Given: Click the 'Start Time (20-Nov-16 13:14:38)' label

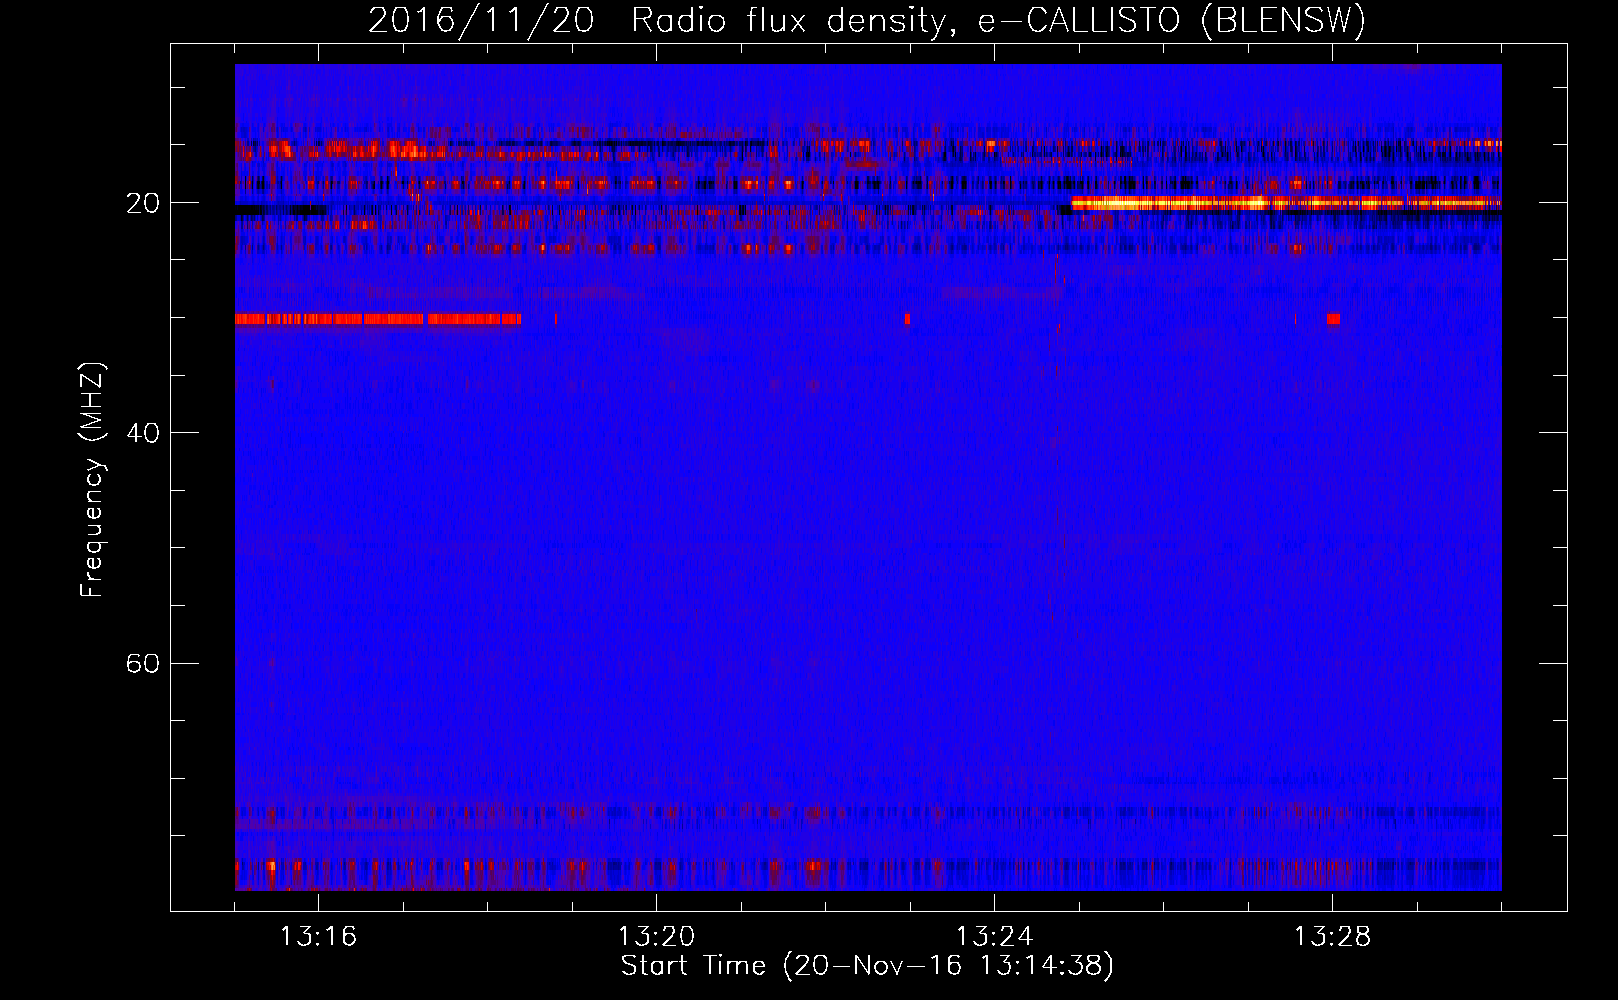Looking at the screenshot, I should point(867,966).
